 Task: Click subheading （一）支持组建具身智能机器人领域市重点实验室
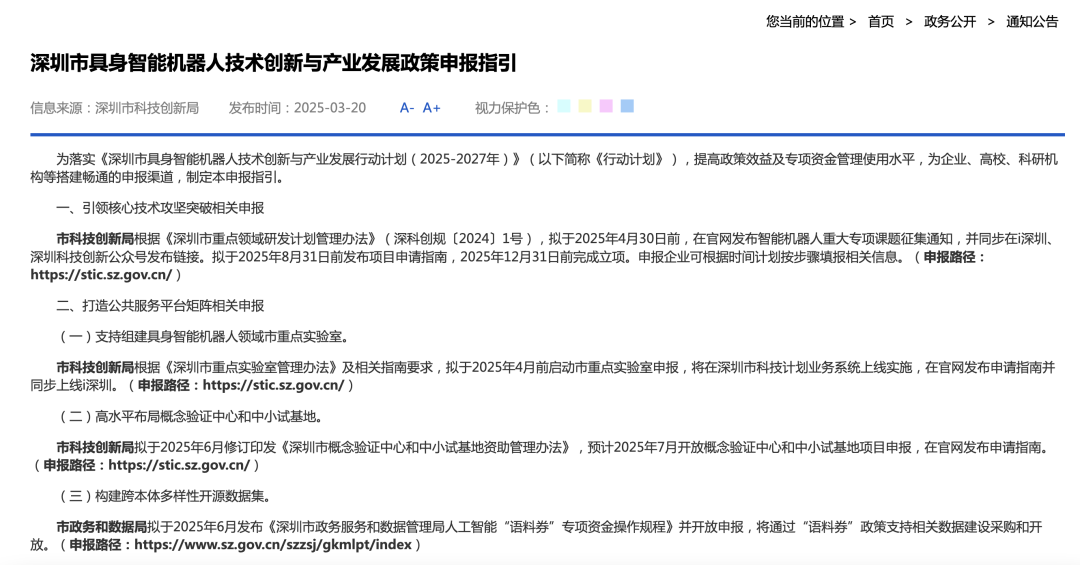tap(205, 337)
